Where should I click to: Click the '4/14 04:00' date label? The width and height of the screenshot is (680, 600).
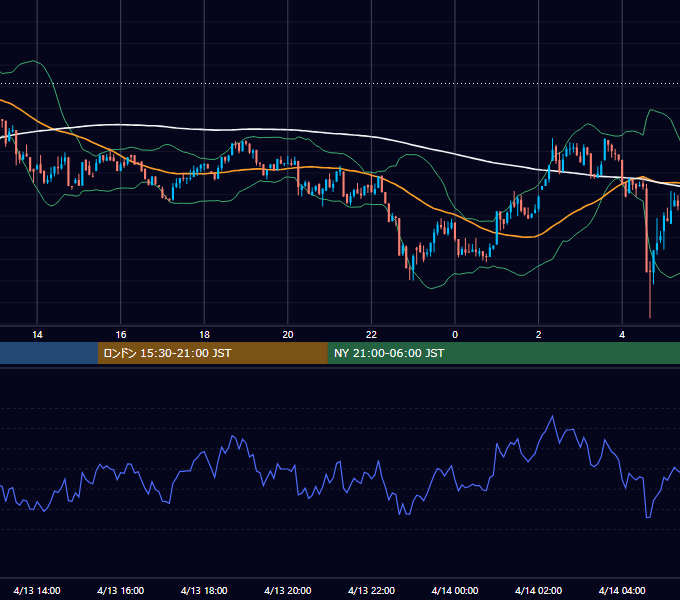pyautogui.click(x=622, y=590)
